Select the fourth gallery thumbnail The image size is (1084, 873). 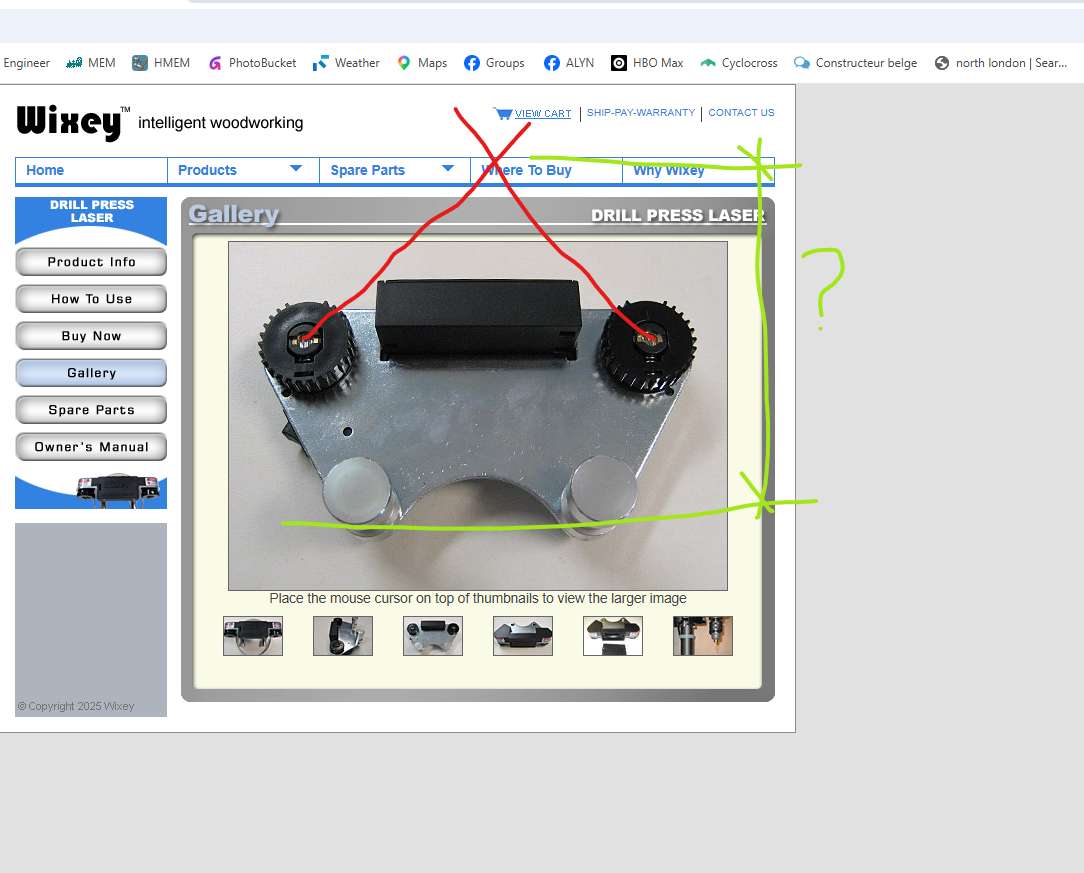[523, 636]
